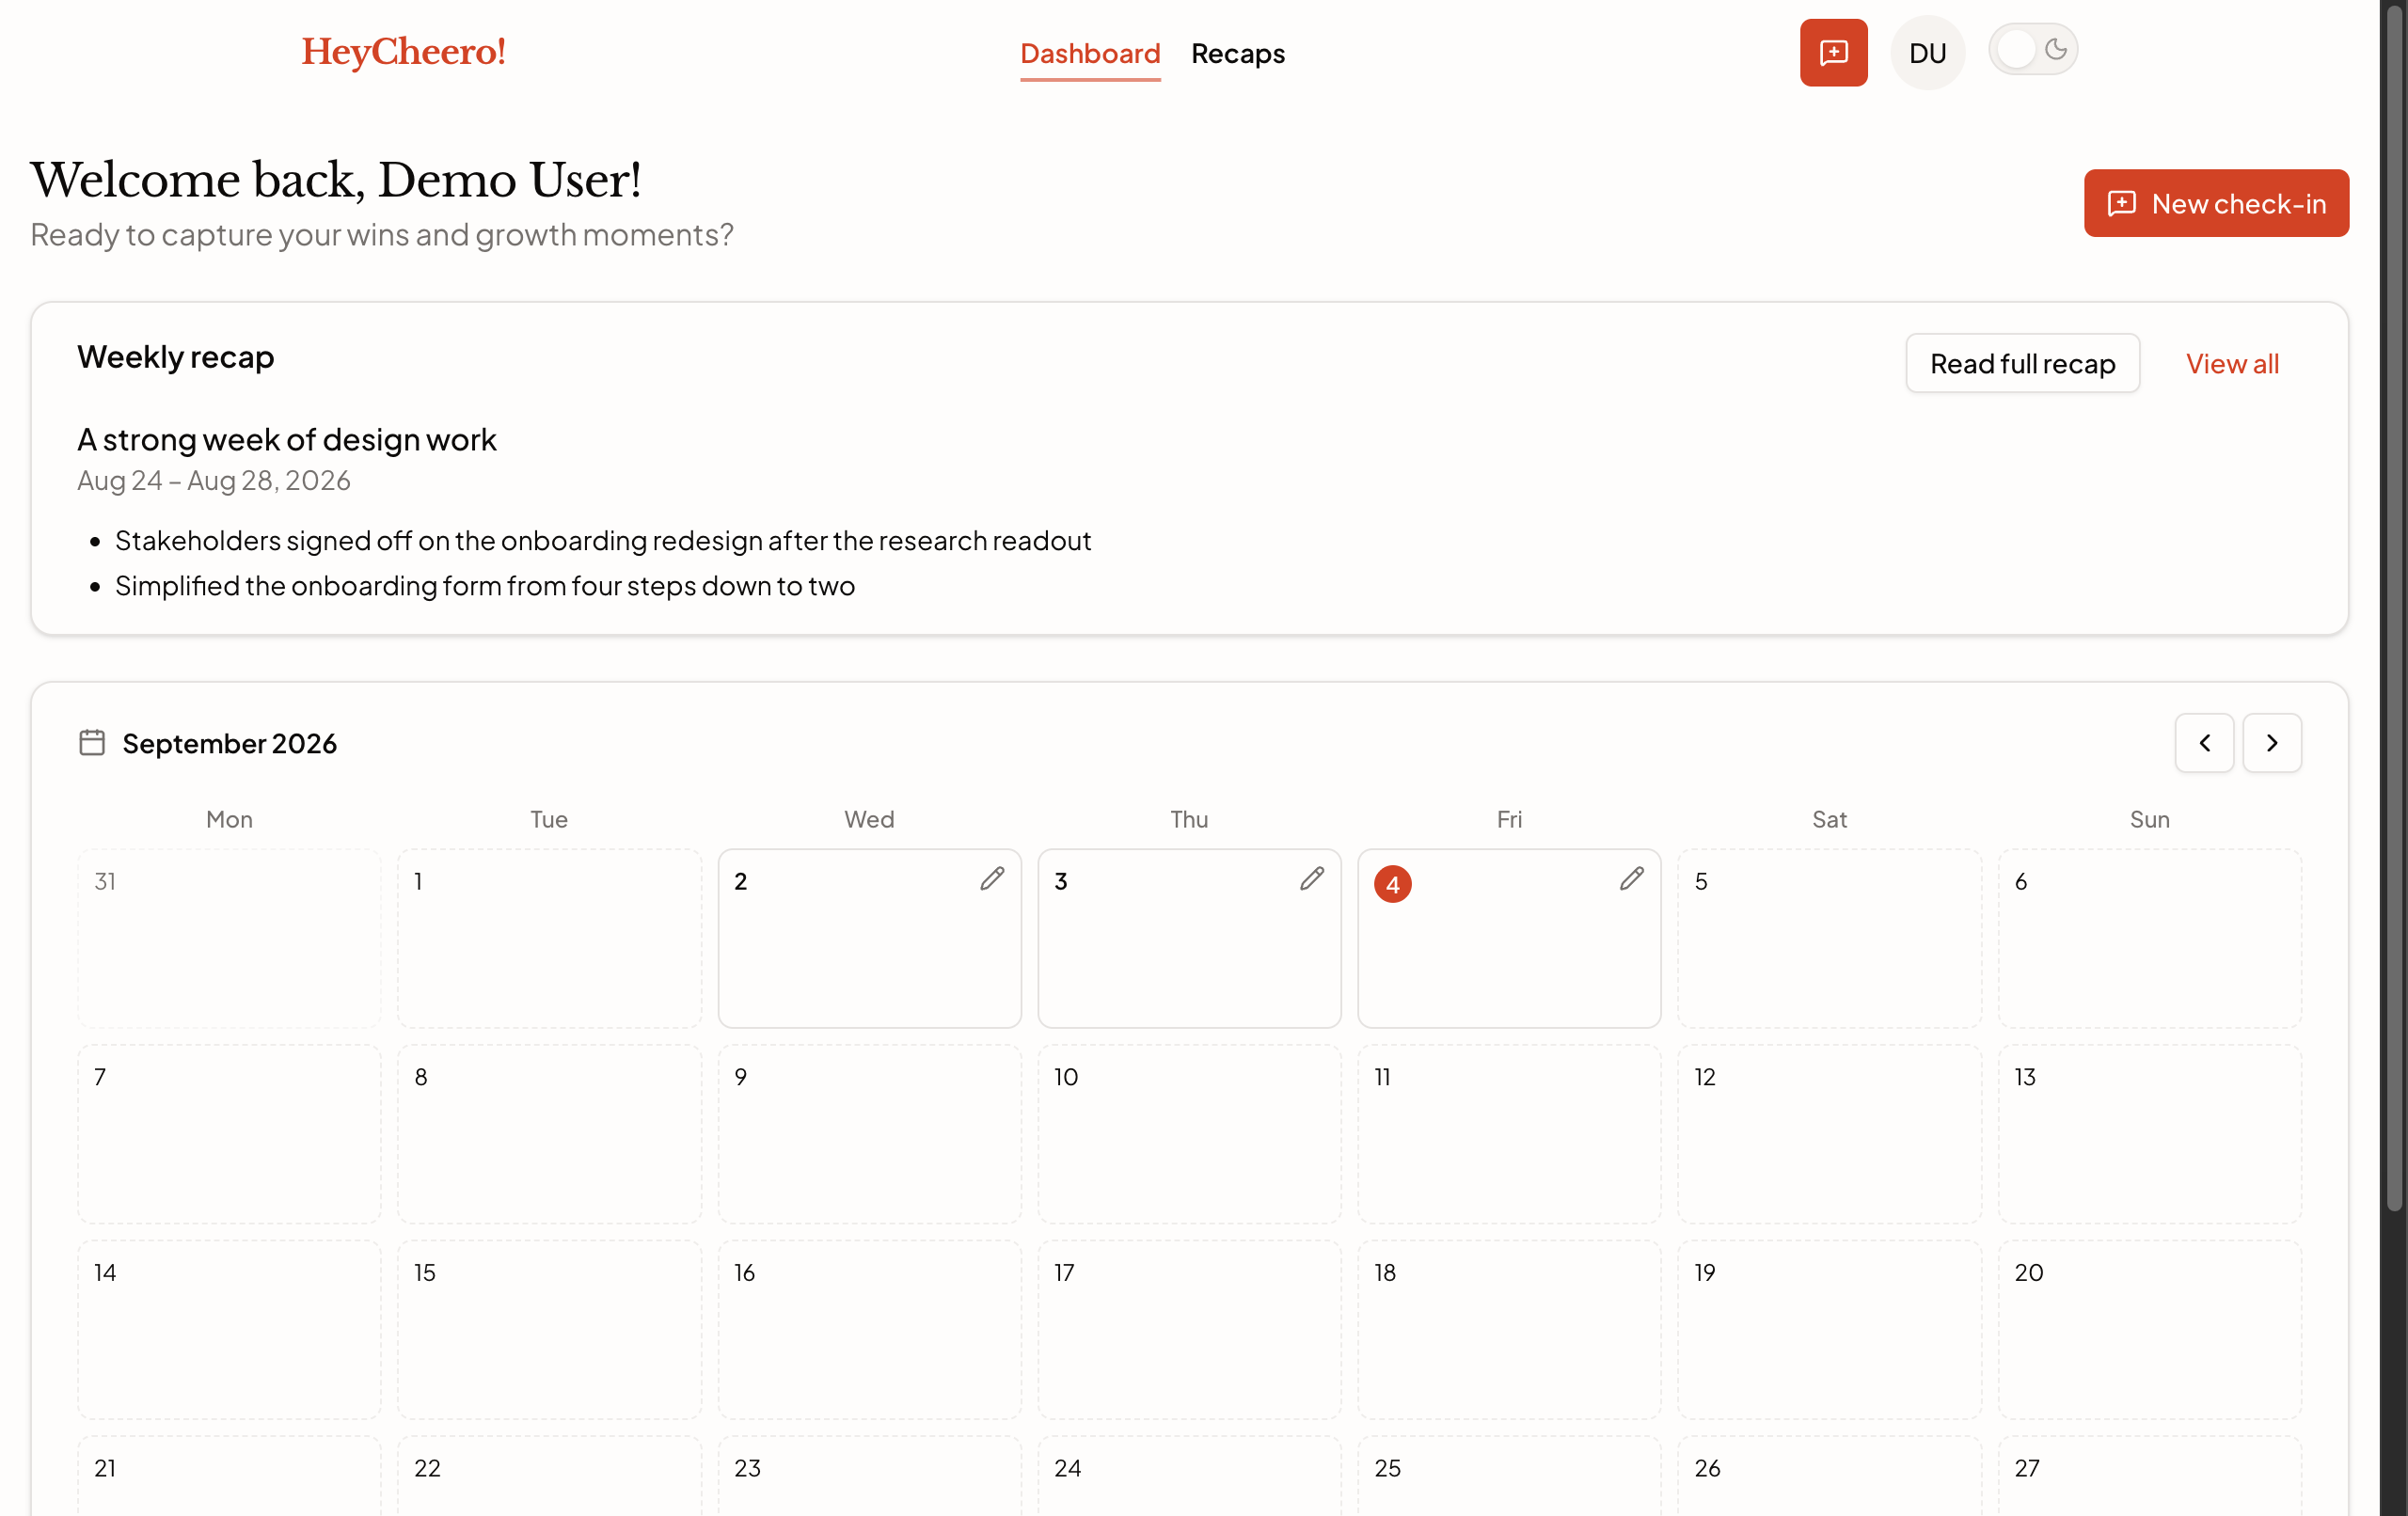This screenshot has height=1516, width=2408.
Task: Click the calendar icon beside September 2026
Action: point(92,743)
